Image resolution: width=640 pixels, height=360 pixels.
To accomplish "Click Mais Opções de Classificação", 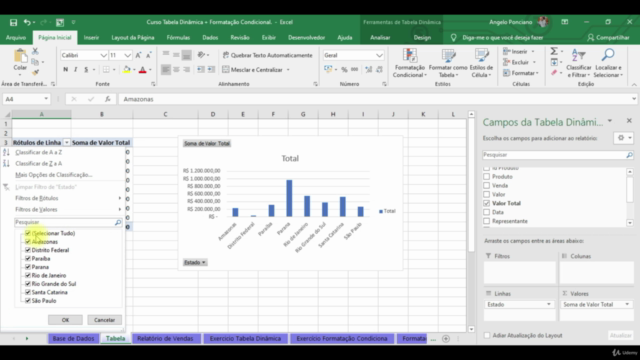I will 54,175.
